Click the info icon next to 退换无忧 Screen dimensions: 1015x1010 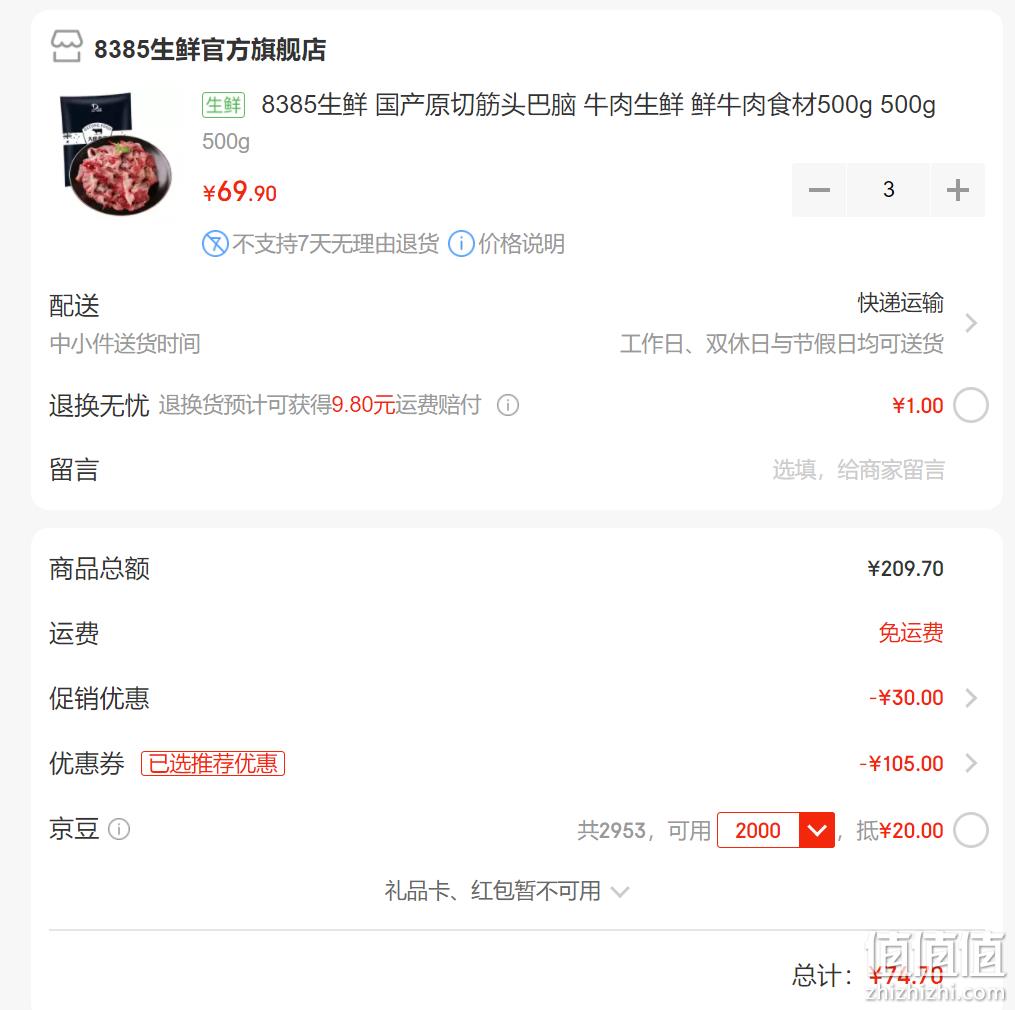coord(508,405)
